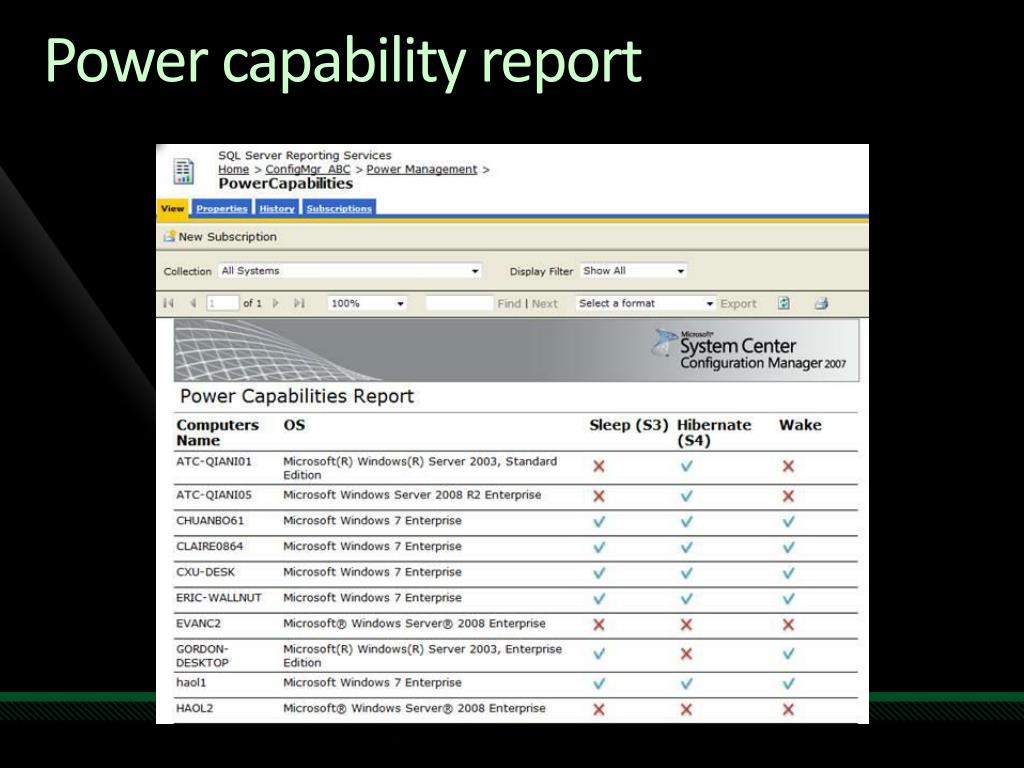
Task: Click the Sleep (S3) status for haol1
Action: (x=598, y=684)
